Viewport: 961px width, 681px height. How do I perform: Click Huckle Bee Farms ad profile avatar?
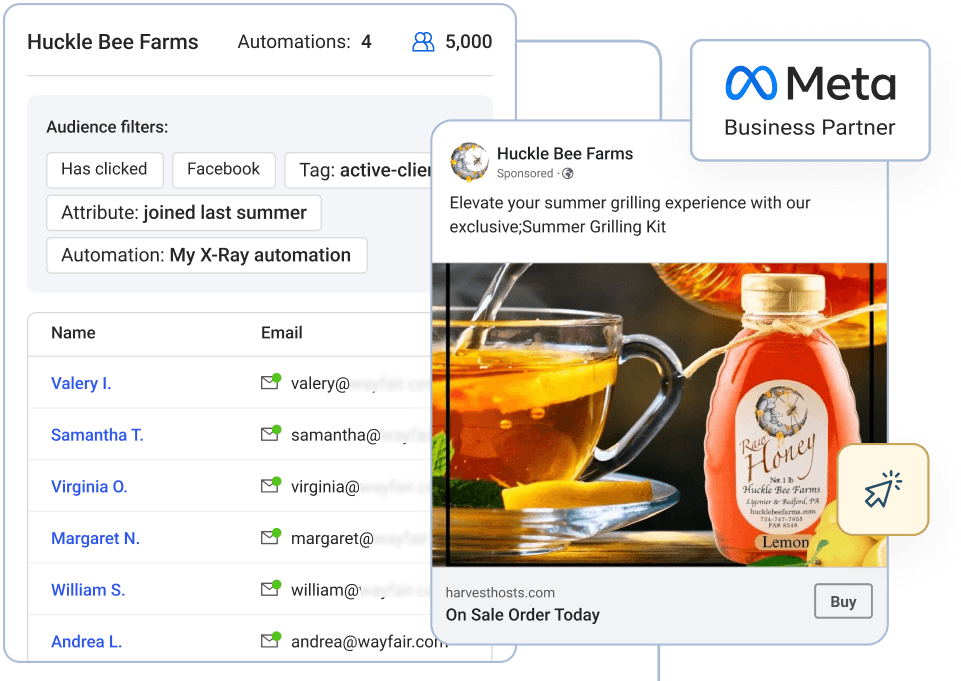tap(469, 162)
